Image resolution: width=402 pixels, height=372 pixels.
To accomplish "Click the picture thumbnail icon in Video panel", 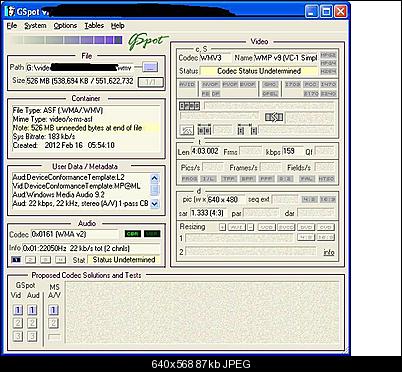I will pos(186,130).
